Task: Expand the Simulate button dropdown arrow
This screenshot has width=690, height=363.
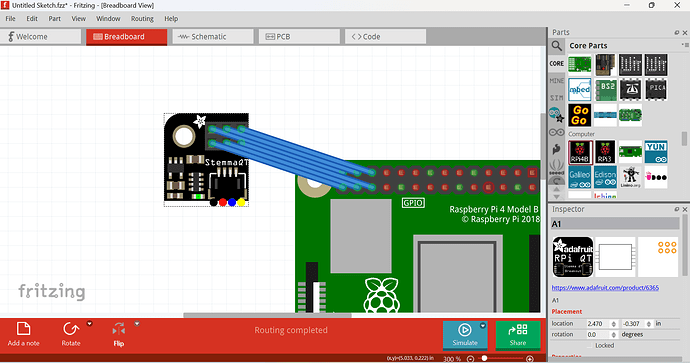Action: [x=483, y=326]
